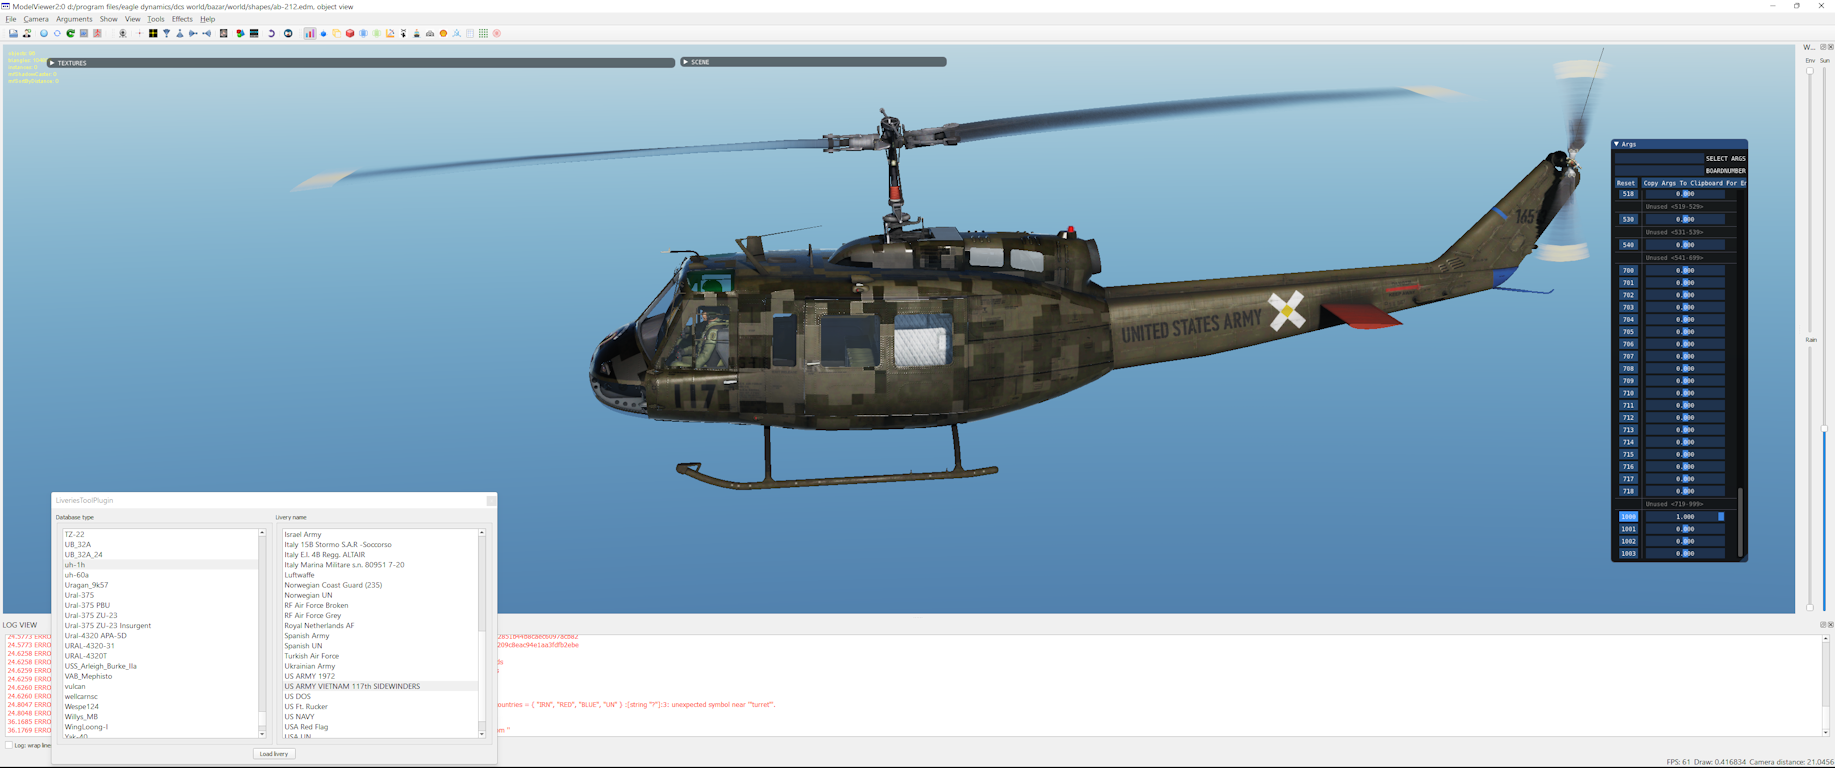Click the BOARDNUMBER input field
This screenshot has width=1835, height=768.
click(x=1660, y=170)
